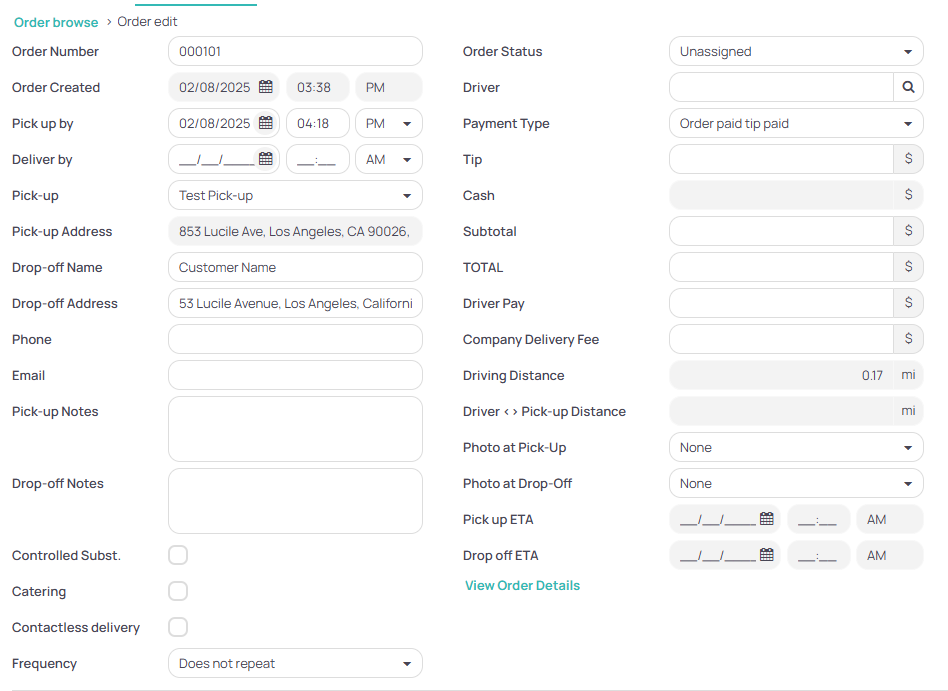Open Photo at Pick-Up dropdown
Image resolution: width=948 pixels, height=691 pixels.
click(796, 447)
